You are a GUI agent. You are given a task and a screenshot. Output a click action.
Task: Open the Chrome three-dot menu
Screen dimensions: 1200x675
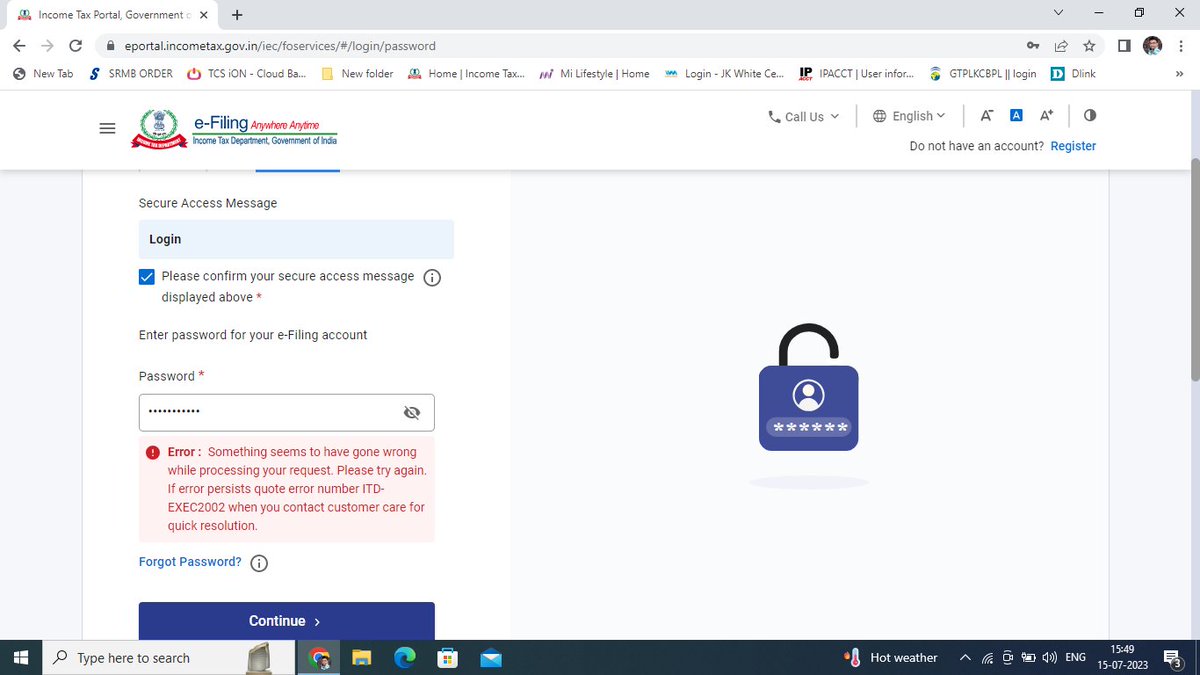click(x=1181, y=46)
